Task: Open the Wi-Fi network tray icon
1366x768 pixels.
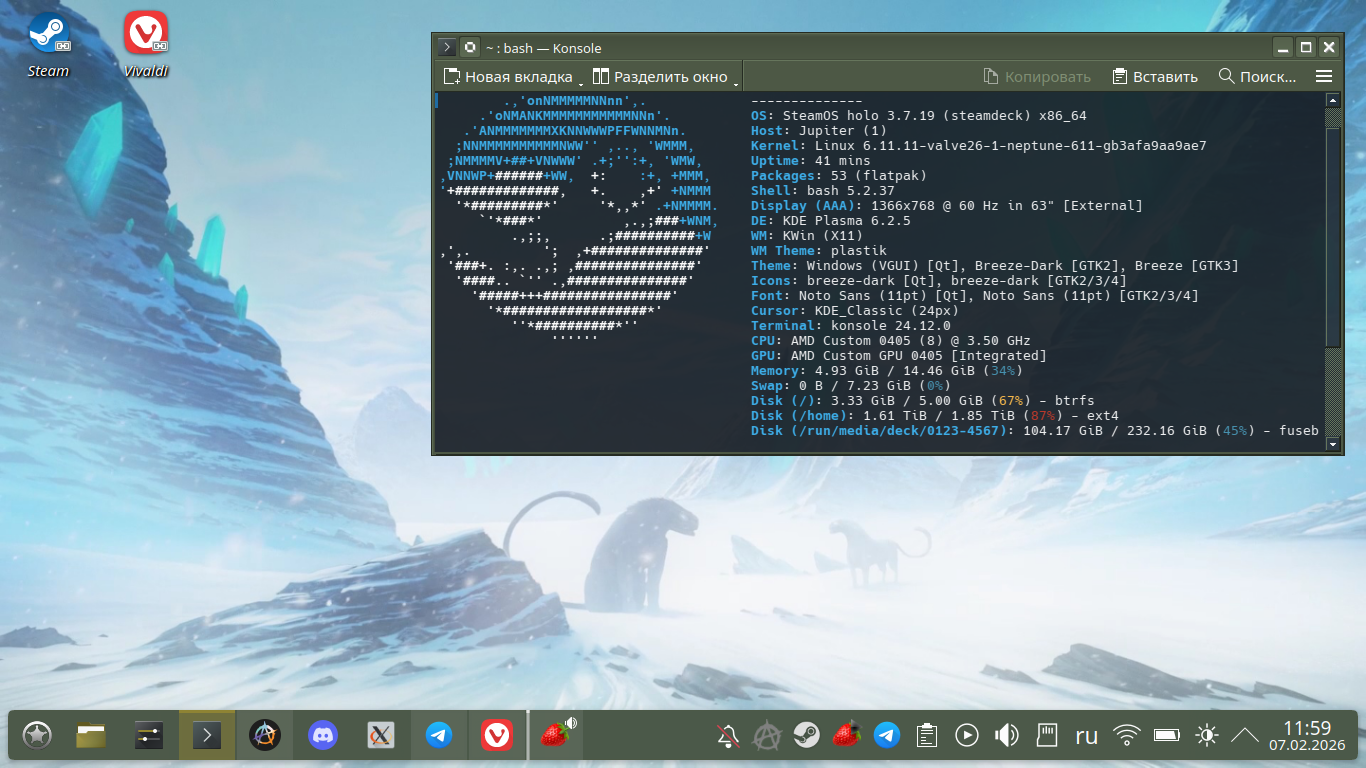Action: coord(1127,736)
